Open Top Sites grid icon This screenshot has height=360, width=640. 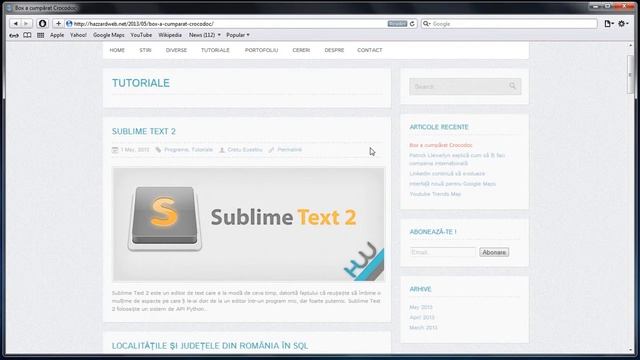(40, 36)
